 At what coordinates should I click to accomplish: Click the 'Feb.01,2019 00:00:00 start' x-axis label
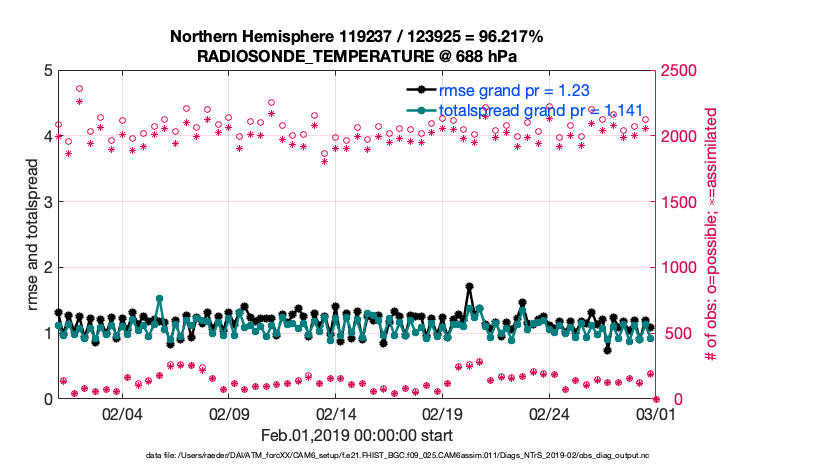(x=357, y=436)
